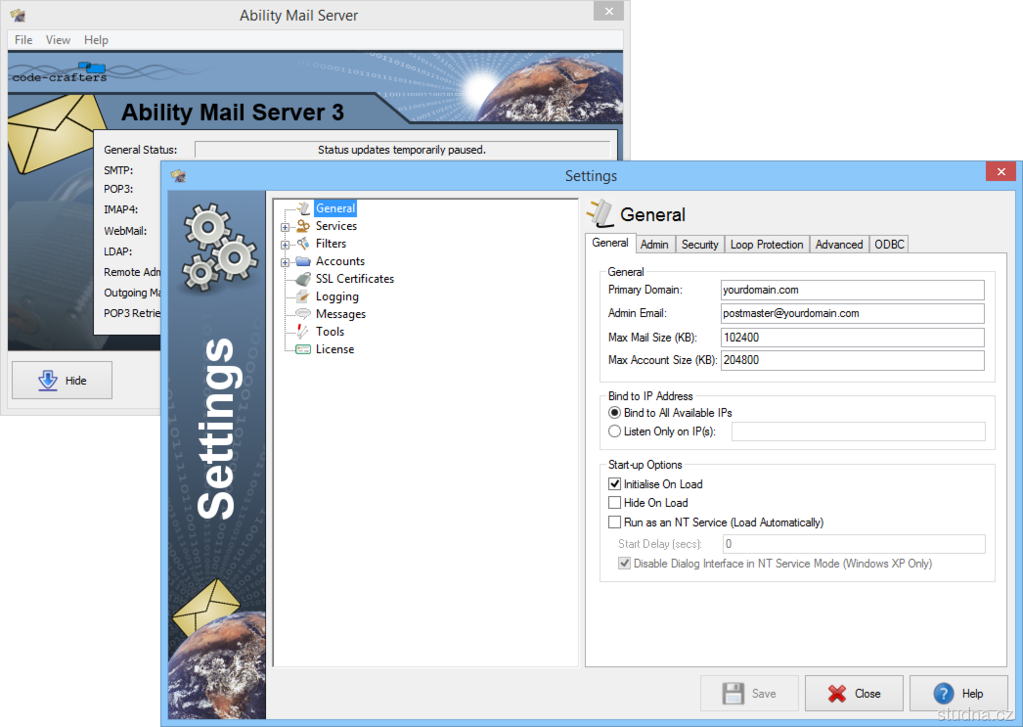
Task: Uncheck Initialise On Load
Action: 614,484
